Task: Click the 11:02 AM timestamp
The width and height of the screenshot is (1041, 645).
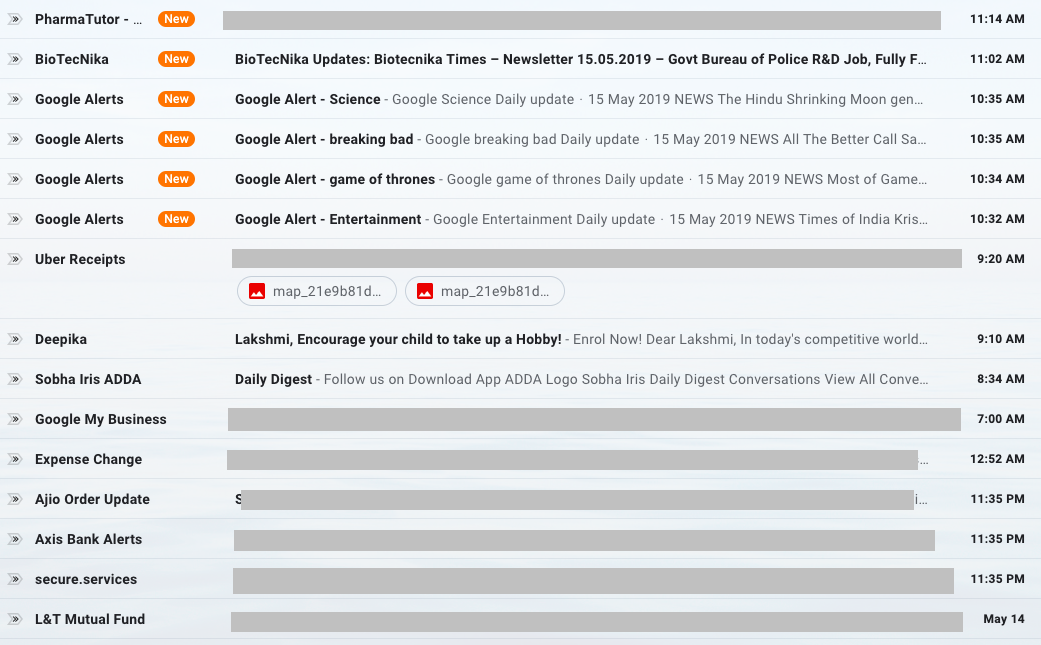Action: (997, 59)
